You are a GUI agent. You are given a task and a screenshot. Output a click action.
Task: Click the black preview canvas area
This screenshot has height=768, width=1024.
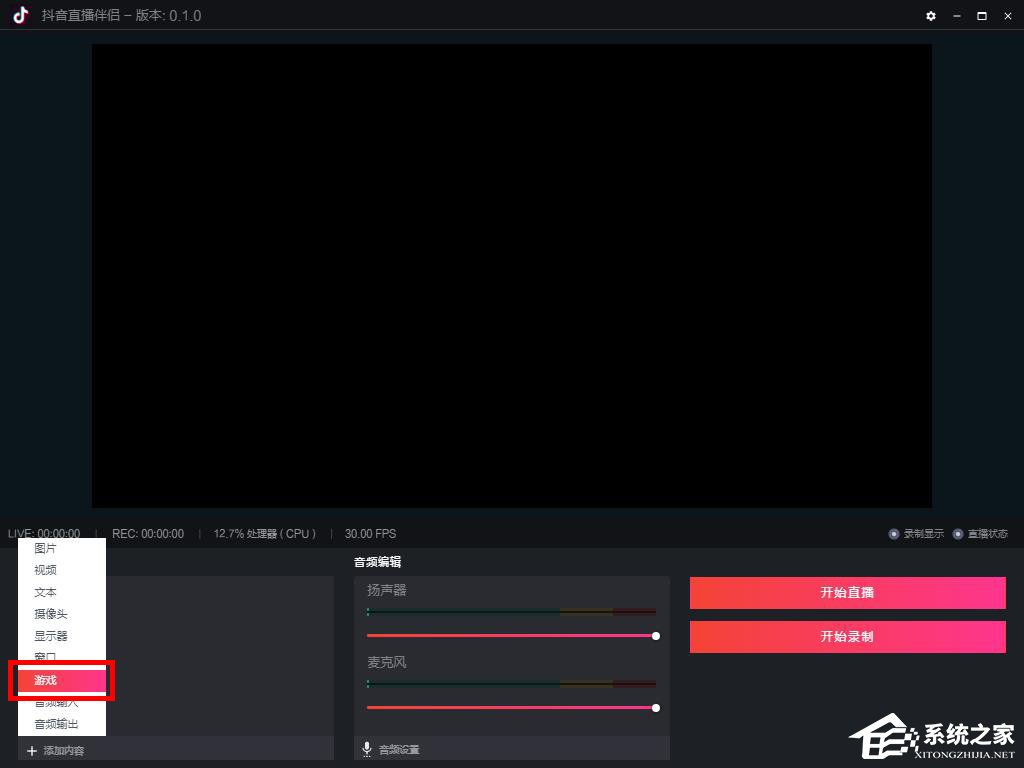(512, 276)
